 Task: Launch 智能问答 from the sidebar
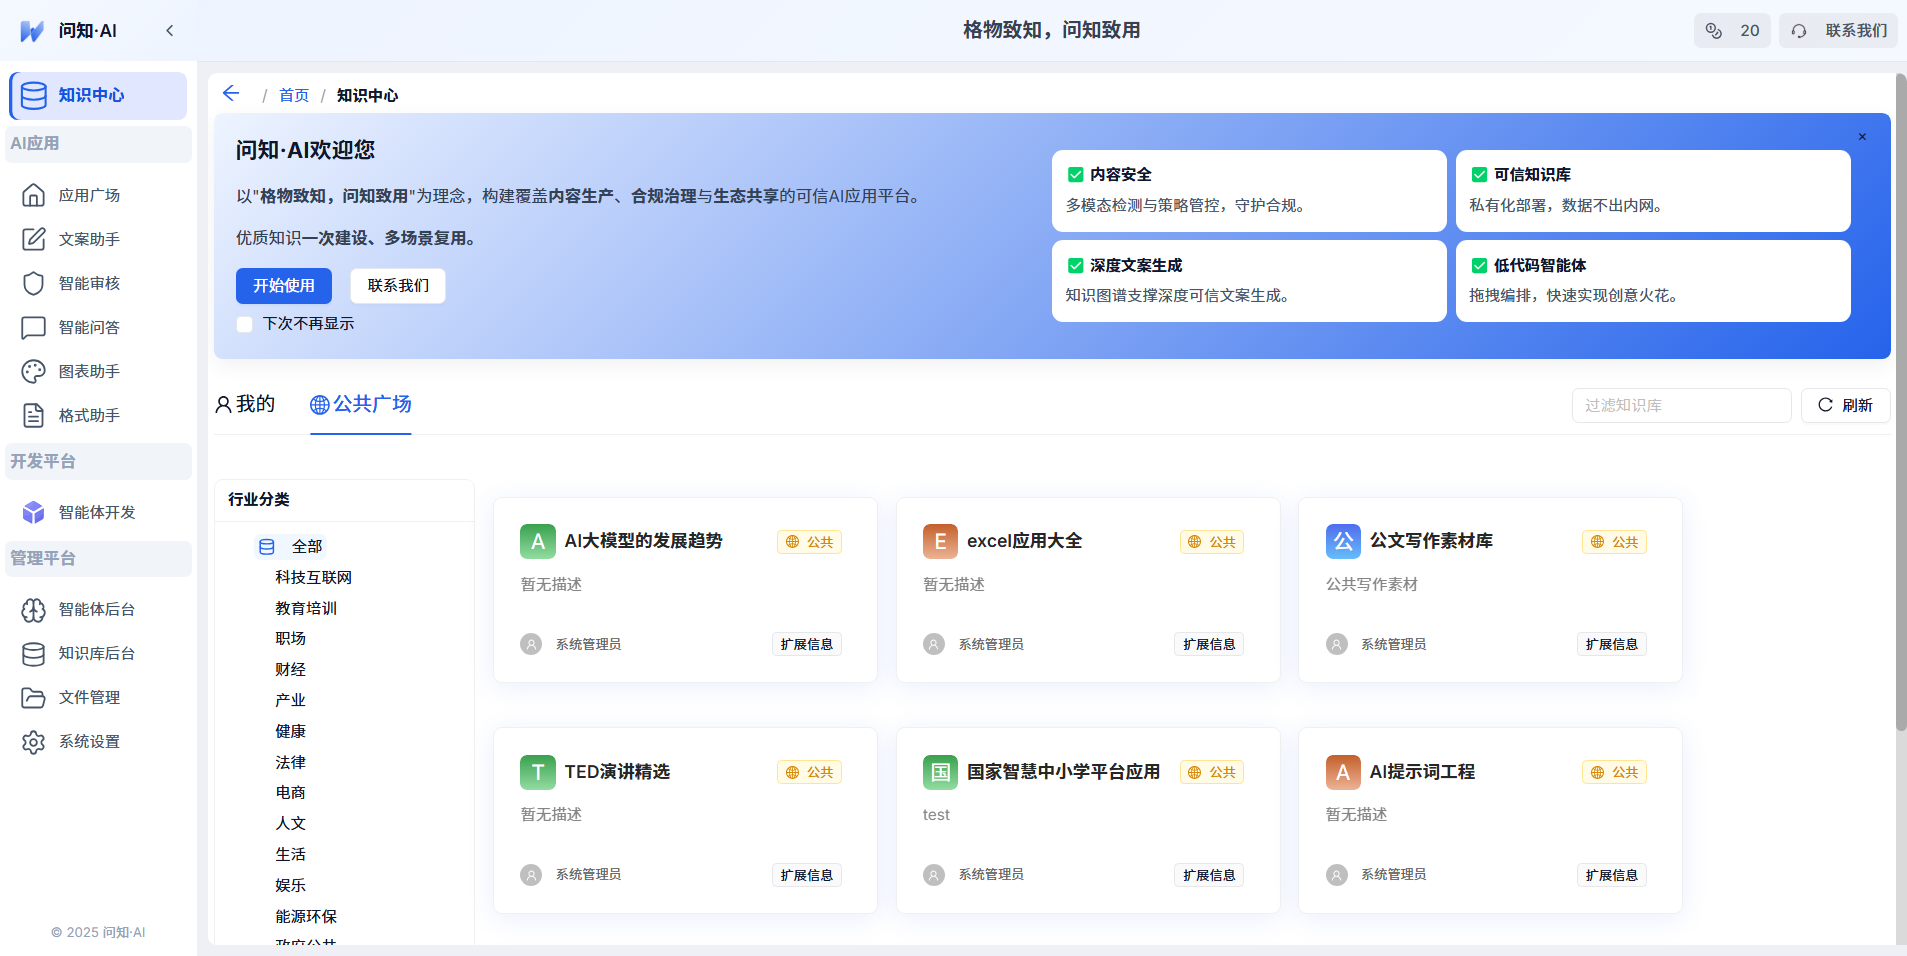[89, 327]
